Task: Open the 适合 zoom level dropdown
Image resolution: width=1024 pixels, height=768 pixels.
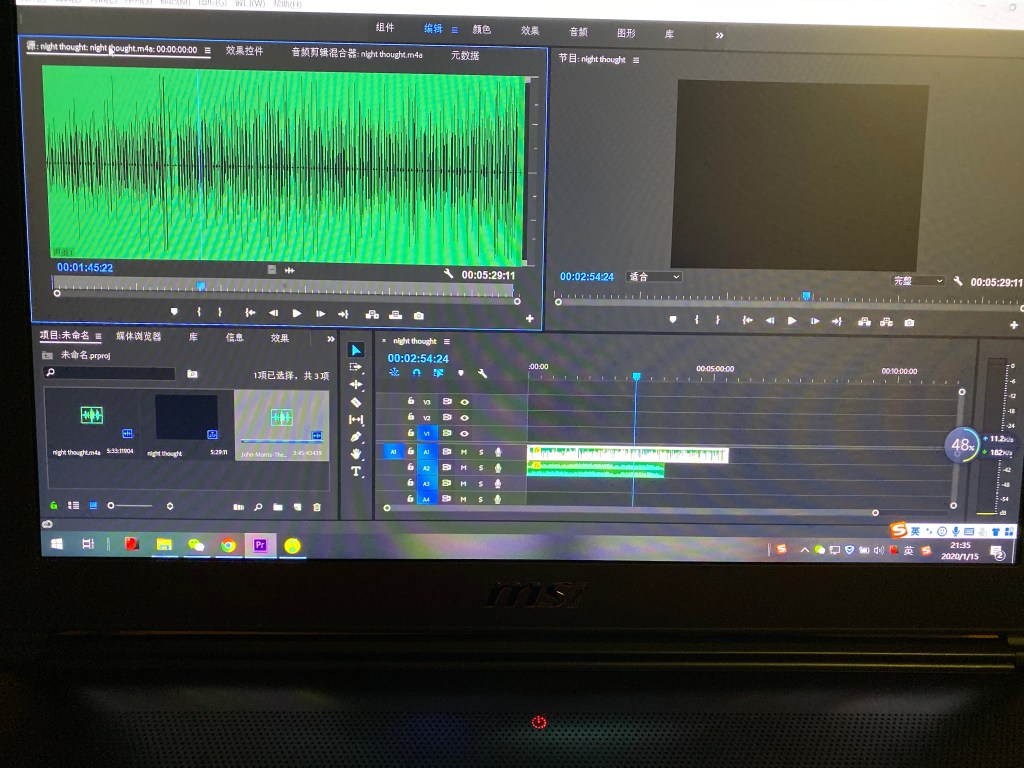Action: (654, 276)
